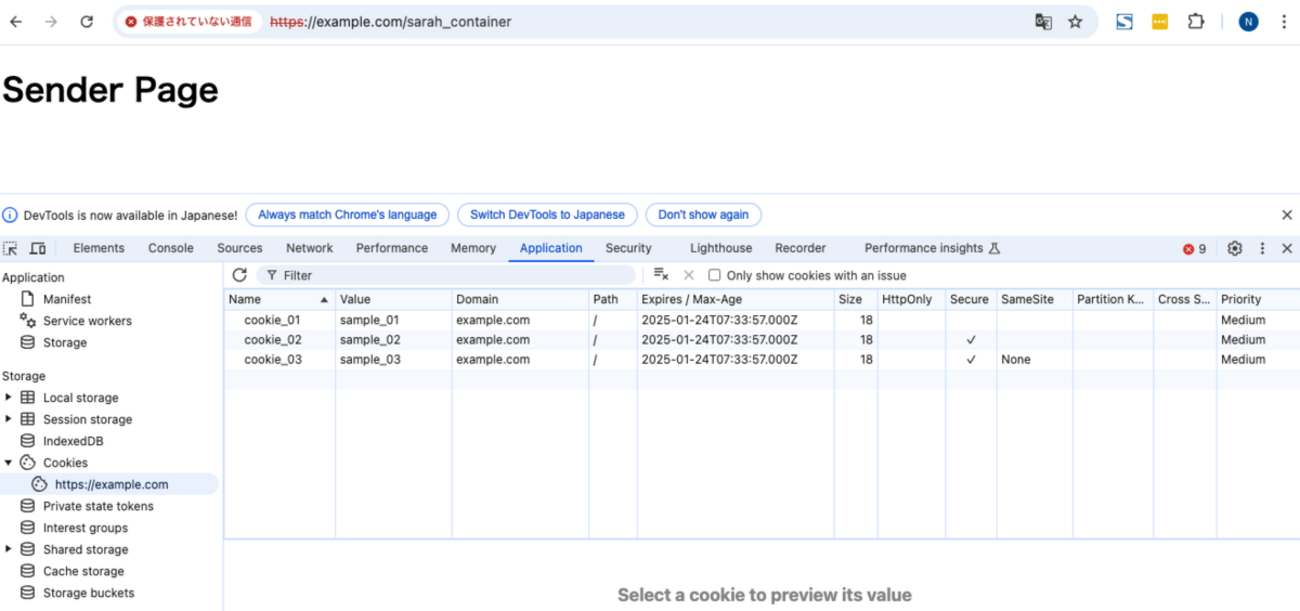This screenshot has width=1300, height=611.
Task: Switch to the Network tab
Action: point(309,249)
